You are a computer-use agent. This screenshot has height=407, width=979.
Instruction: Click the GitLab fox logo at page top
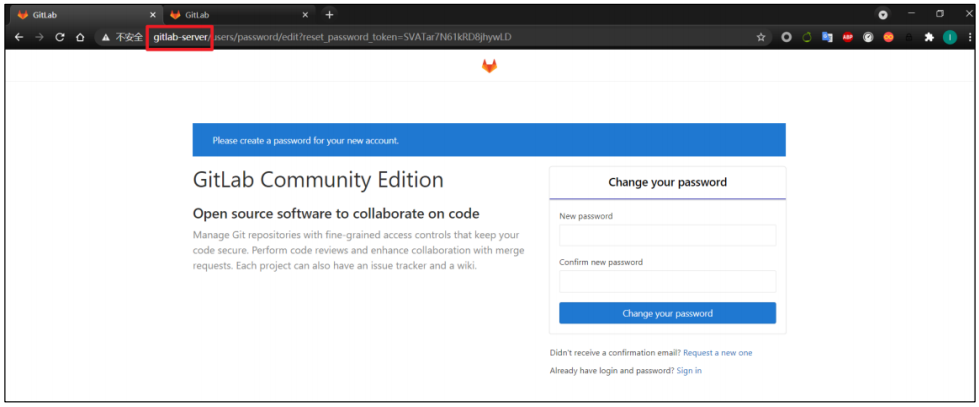click(x=490, y=66)
